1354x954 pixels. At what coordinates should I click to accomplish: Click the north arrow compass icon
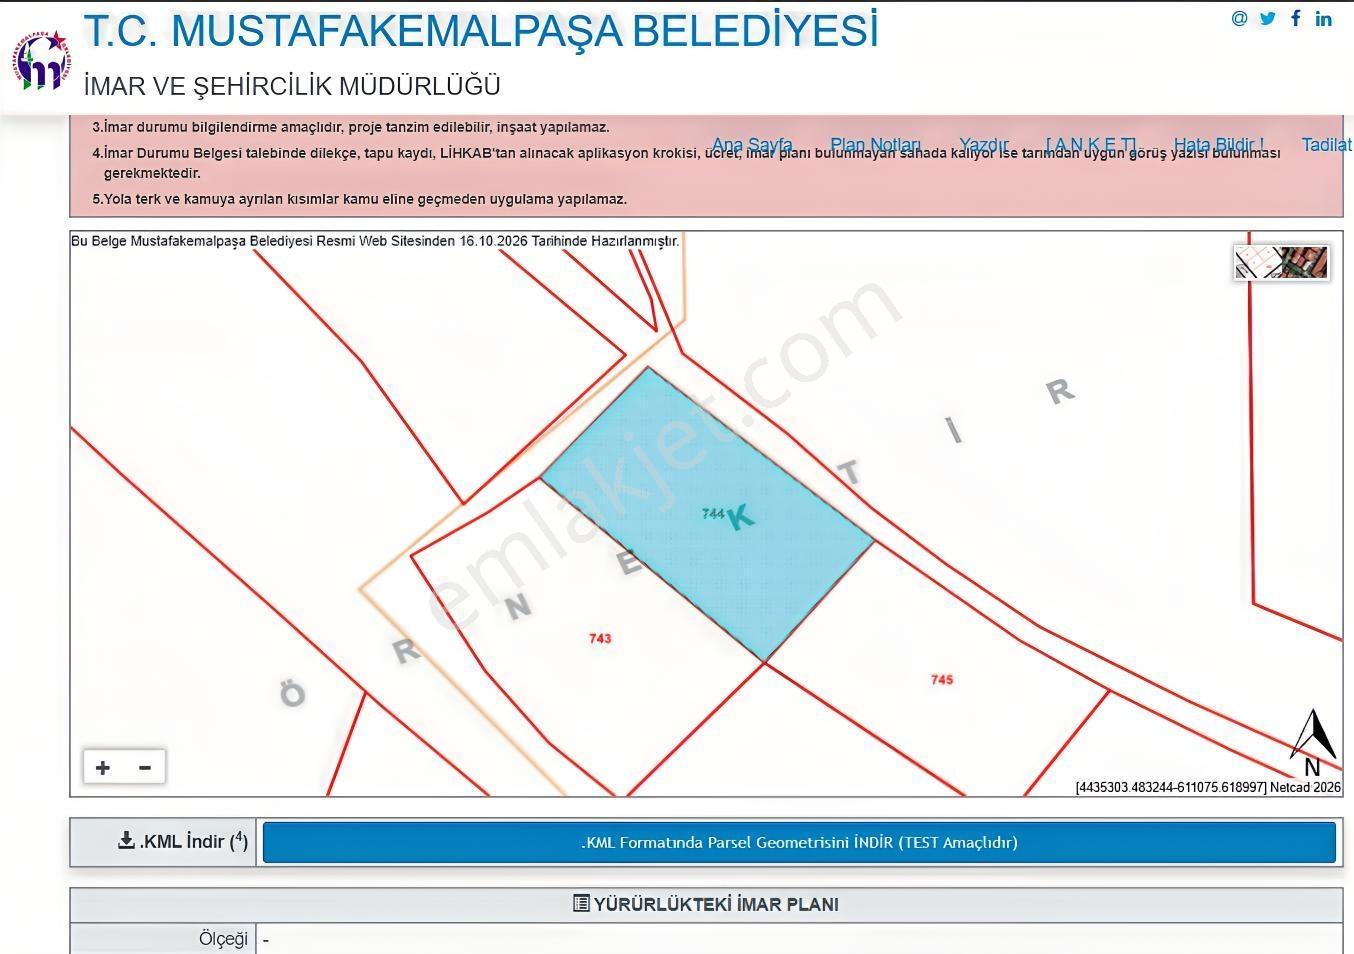point(1313,743)
